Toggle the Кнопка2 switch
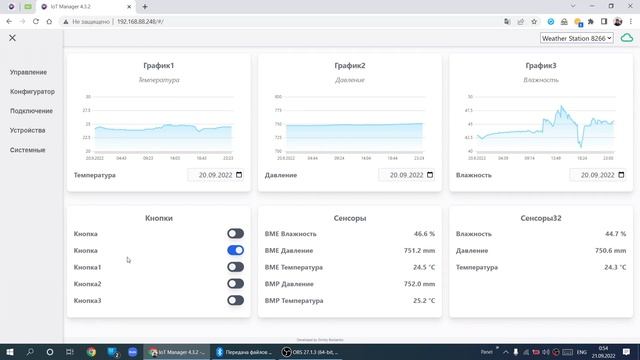Viewport: 640px width, 360px height. 236,284
